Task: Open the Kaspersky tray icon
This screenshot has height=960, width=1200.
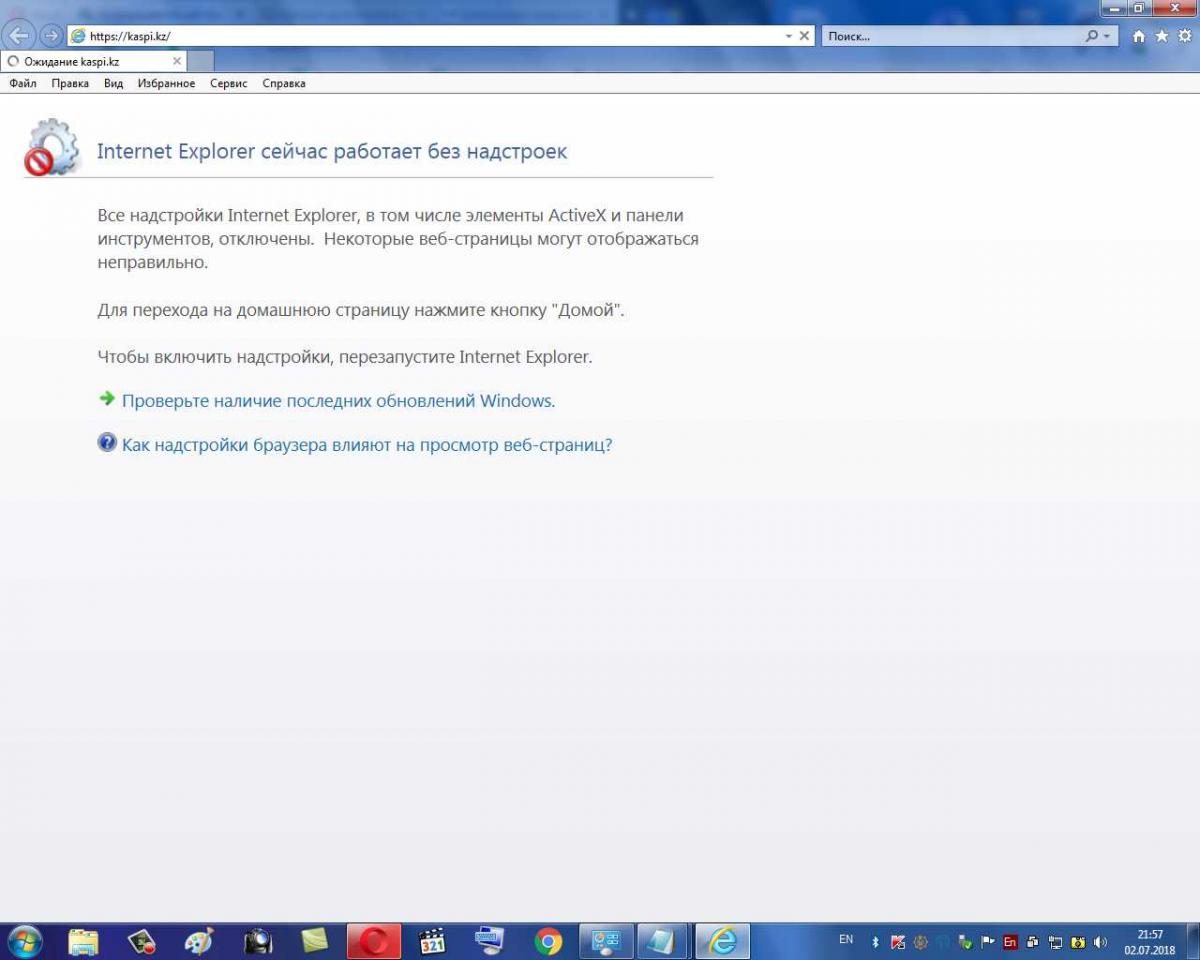Action: 898,942
